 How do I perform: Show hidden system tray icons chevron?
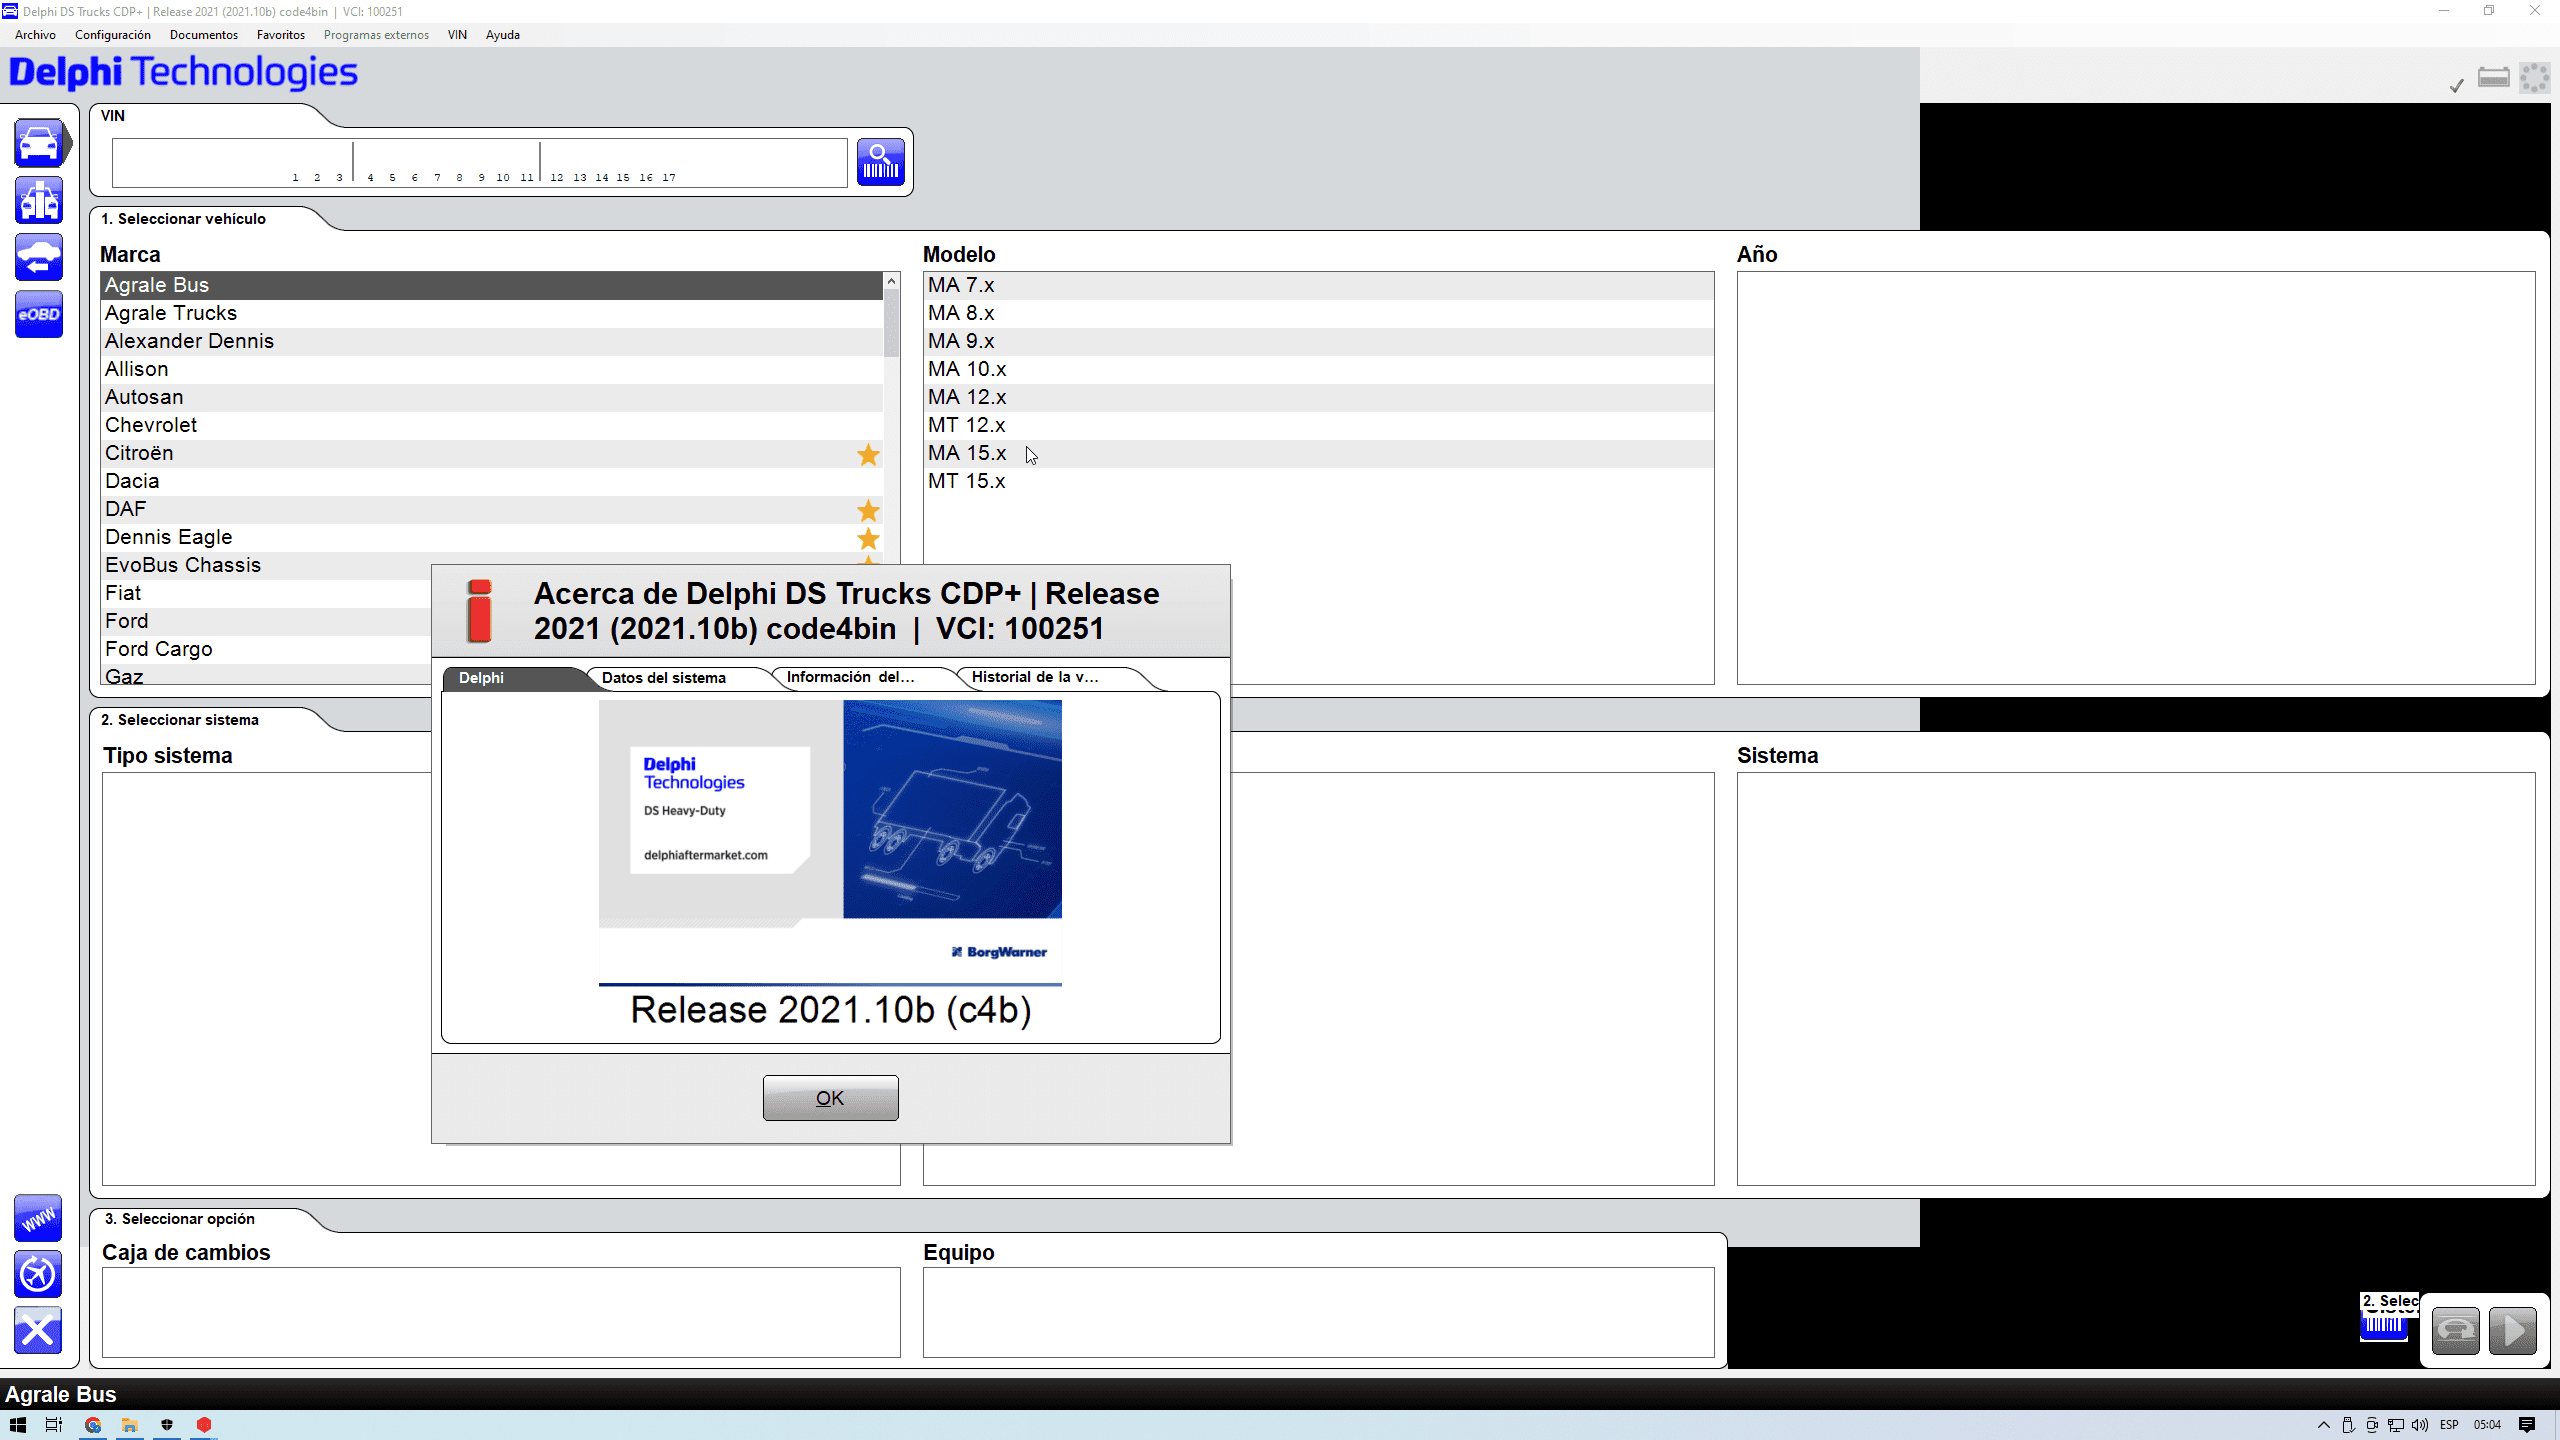tap(2323, 1425)
